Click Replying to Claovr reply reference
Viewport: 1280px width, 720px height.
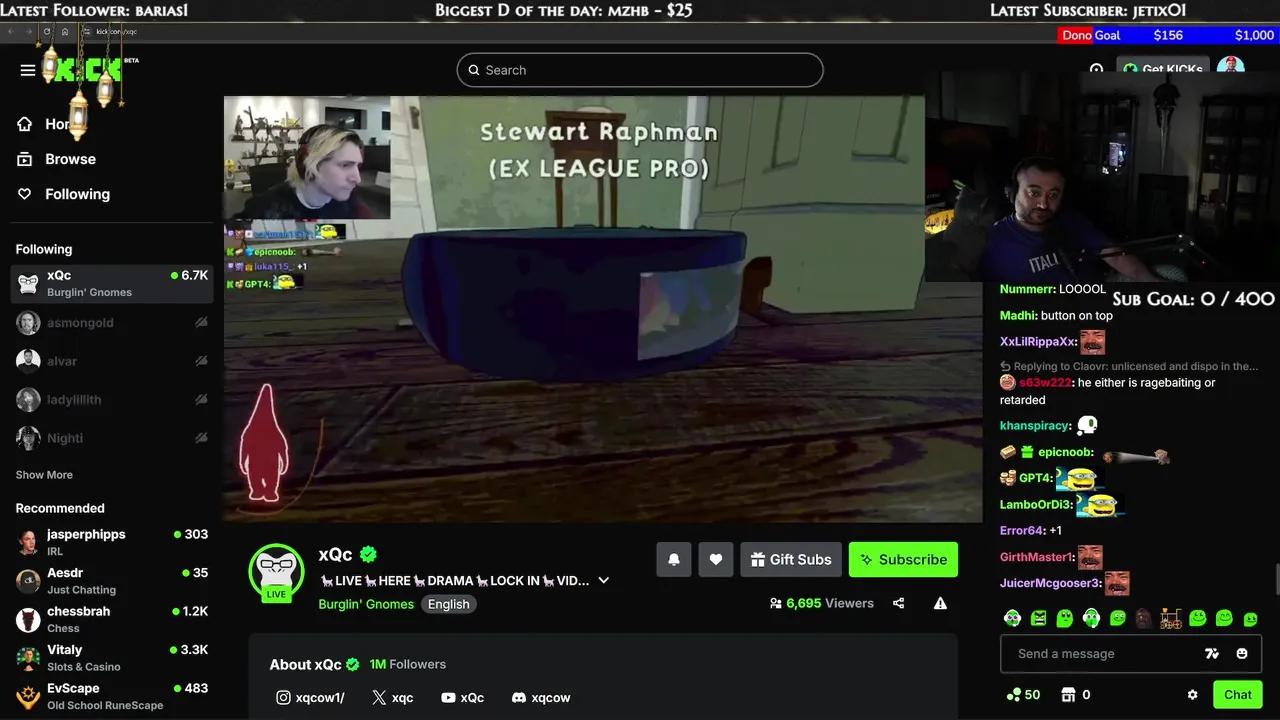coord(1128,367)
